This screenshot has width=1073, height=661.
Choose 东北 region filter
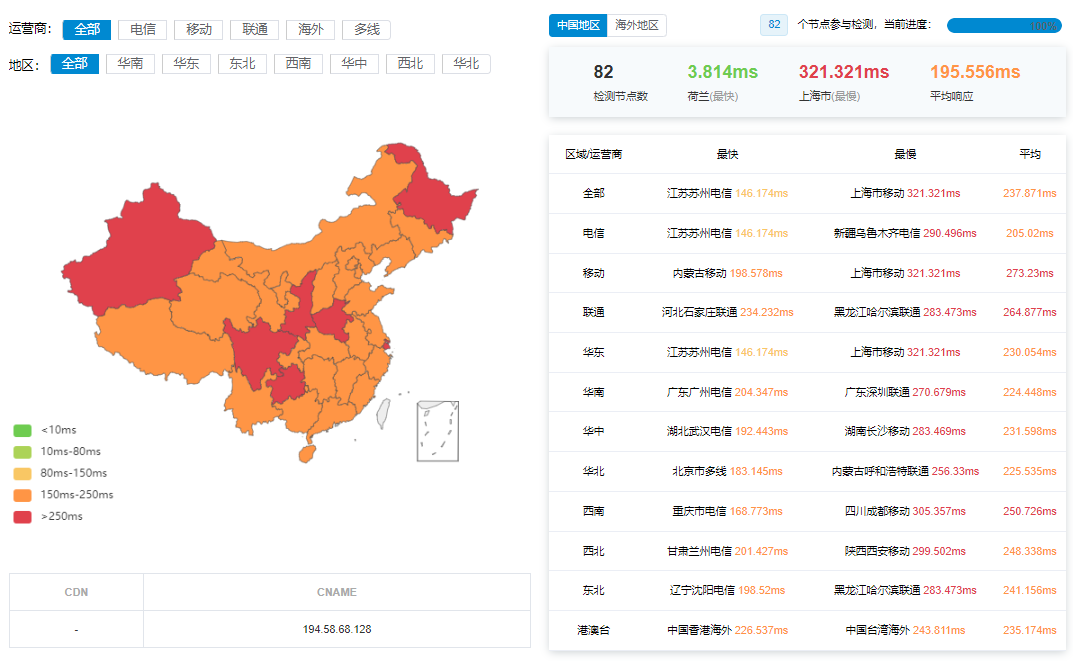click(x=242, y=64)
